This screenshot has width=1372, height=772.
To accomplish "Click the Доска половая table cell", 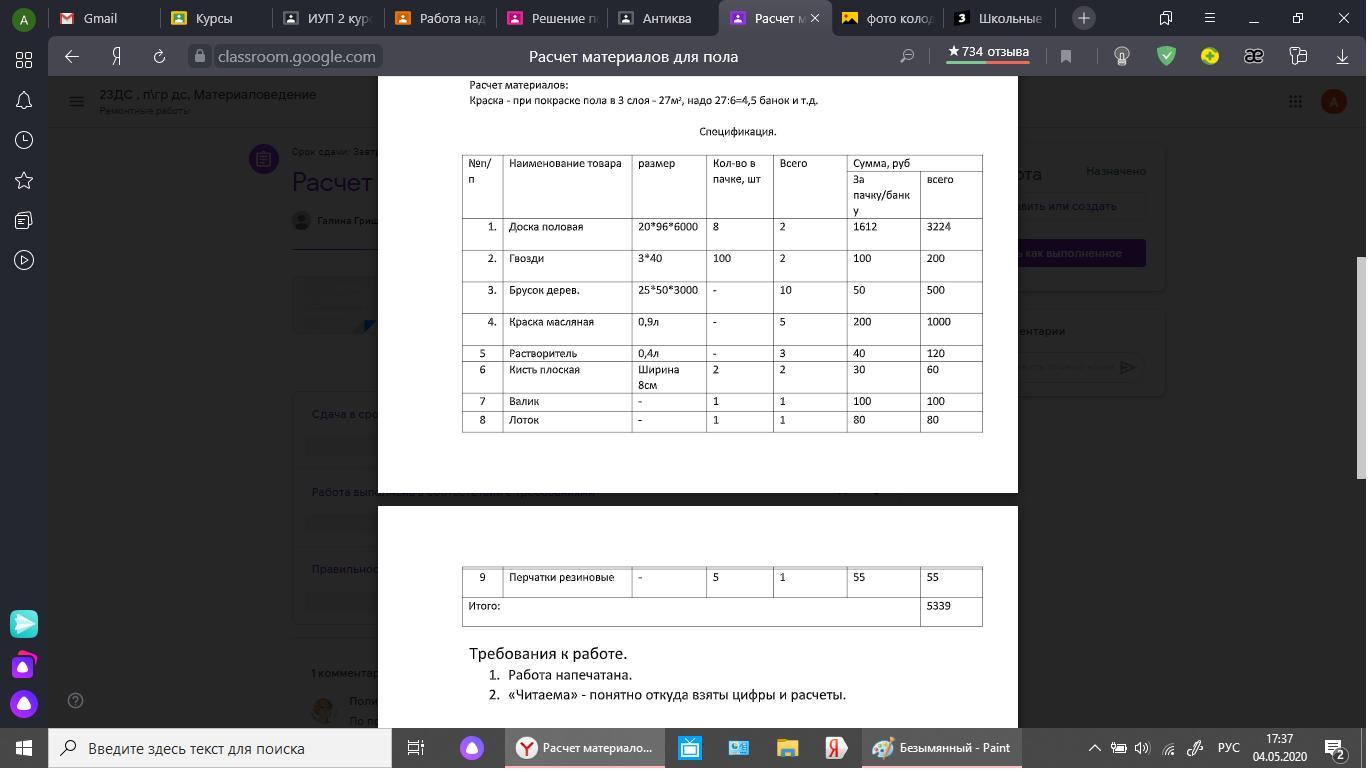I will 567,234.
